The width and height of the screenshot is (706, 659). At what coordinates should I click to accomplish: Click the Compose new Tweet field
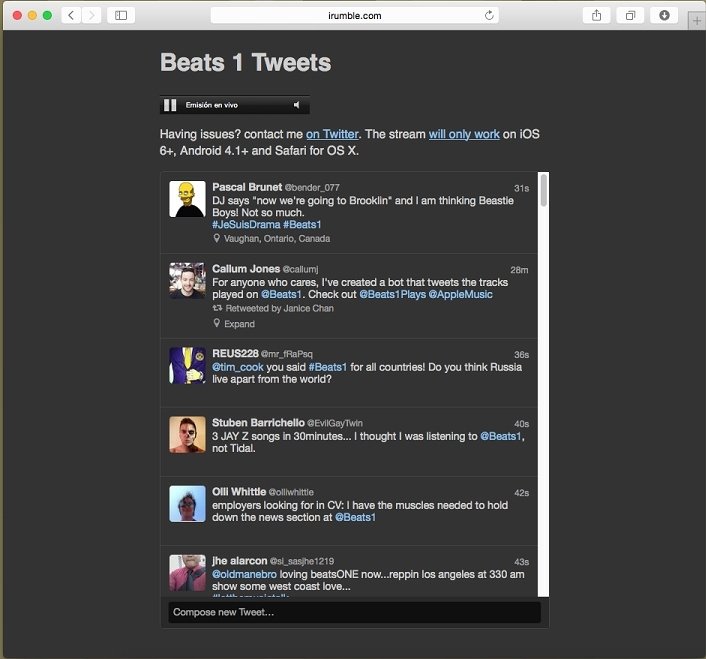[x=354, y=612]
